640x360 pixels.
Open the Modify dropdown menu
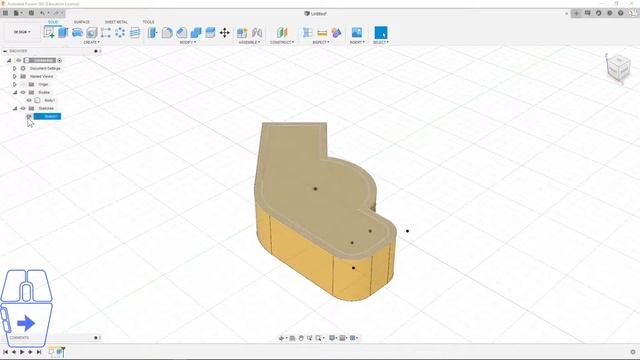[188, 42]
